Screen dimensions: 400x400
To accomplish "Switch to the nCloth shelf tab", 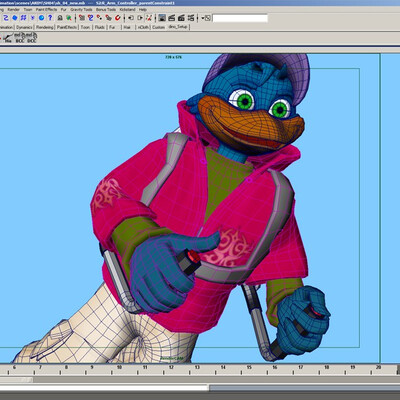I will point(144,27).
